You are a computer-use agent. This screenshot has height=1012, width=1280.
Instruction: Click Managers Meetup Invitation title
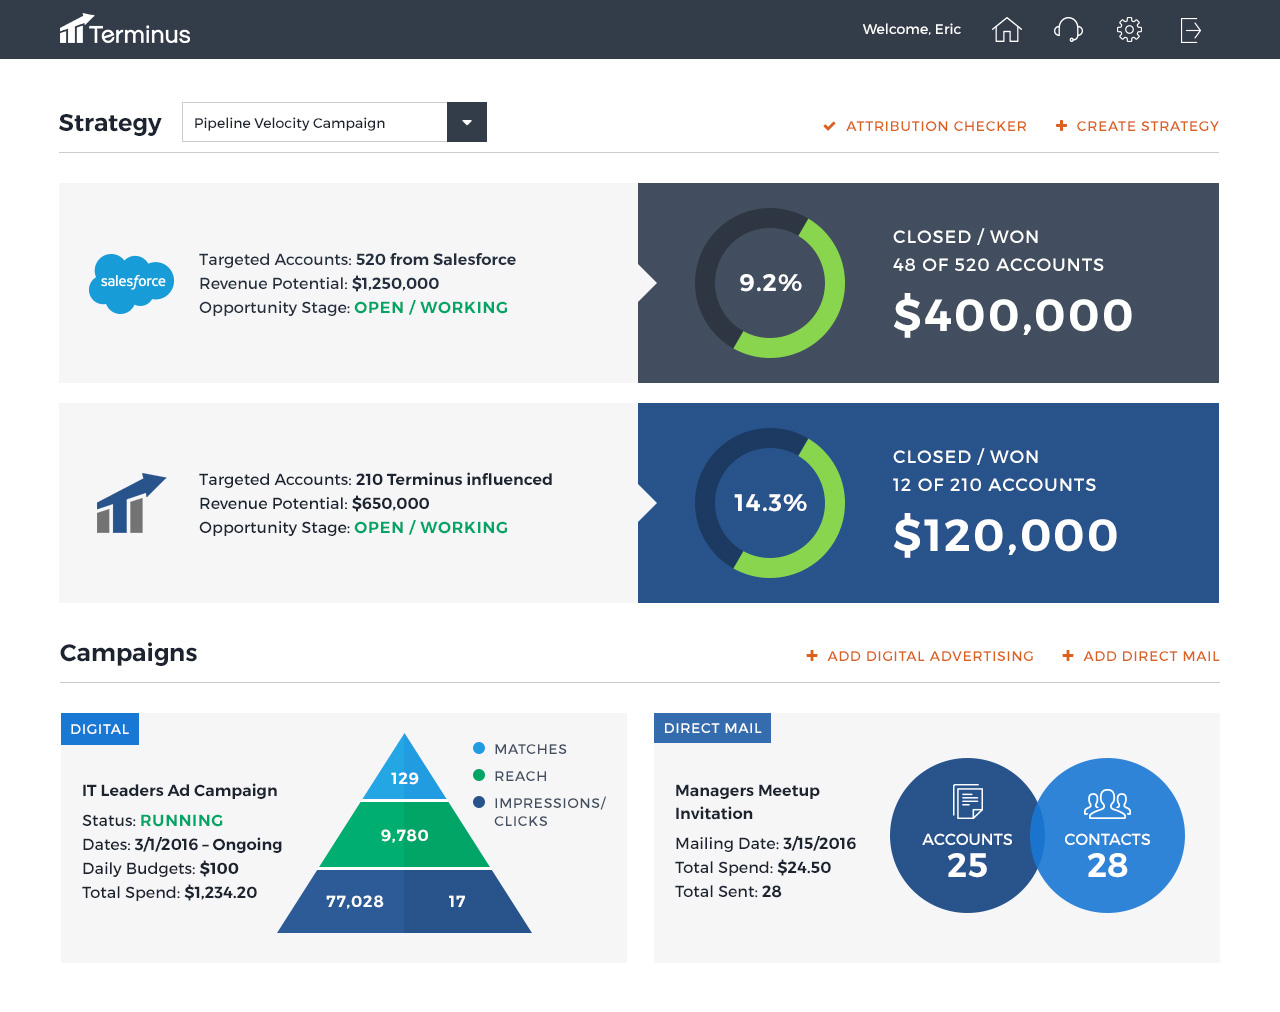point(747,802)
